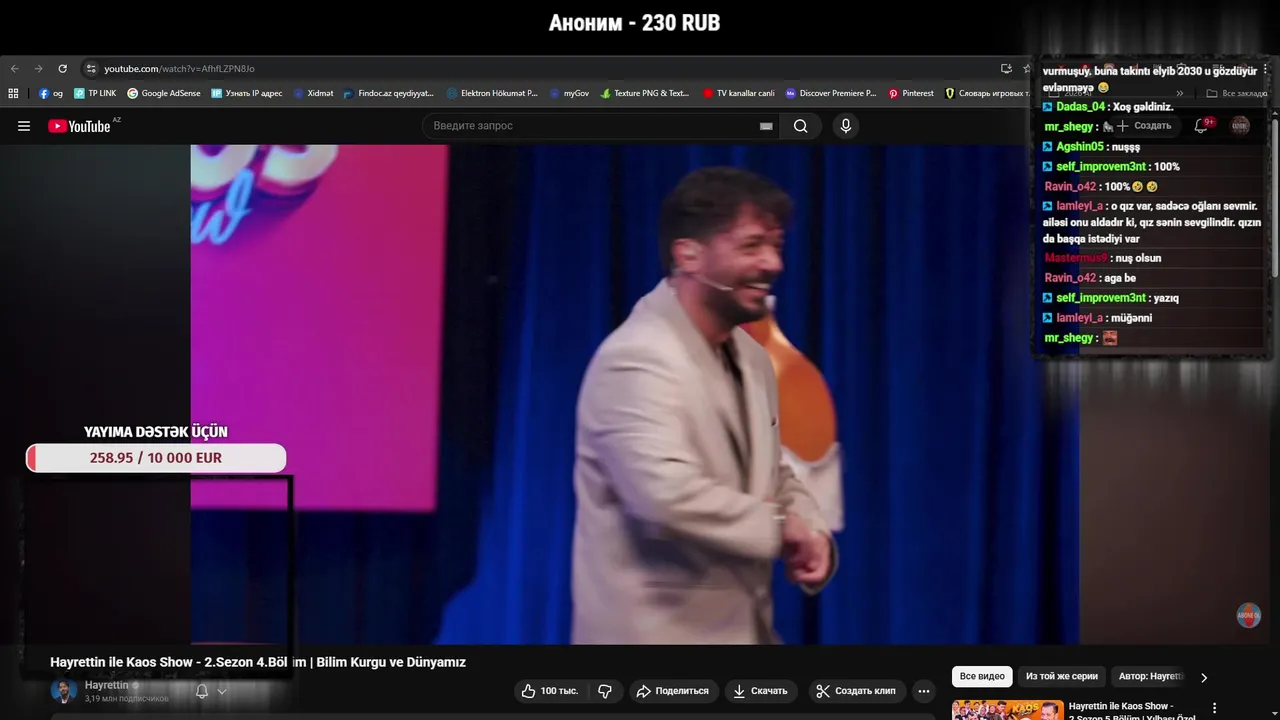Click chat message 'müğənni' by lamleyl_a
The width and height of the screenshot is (1280, 720).
[1131, 318]
